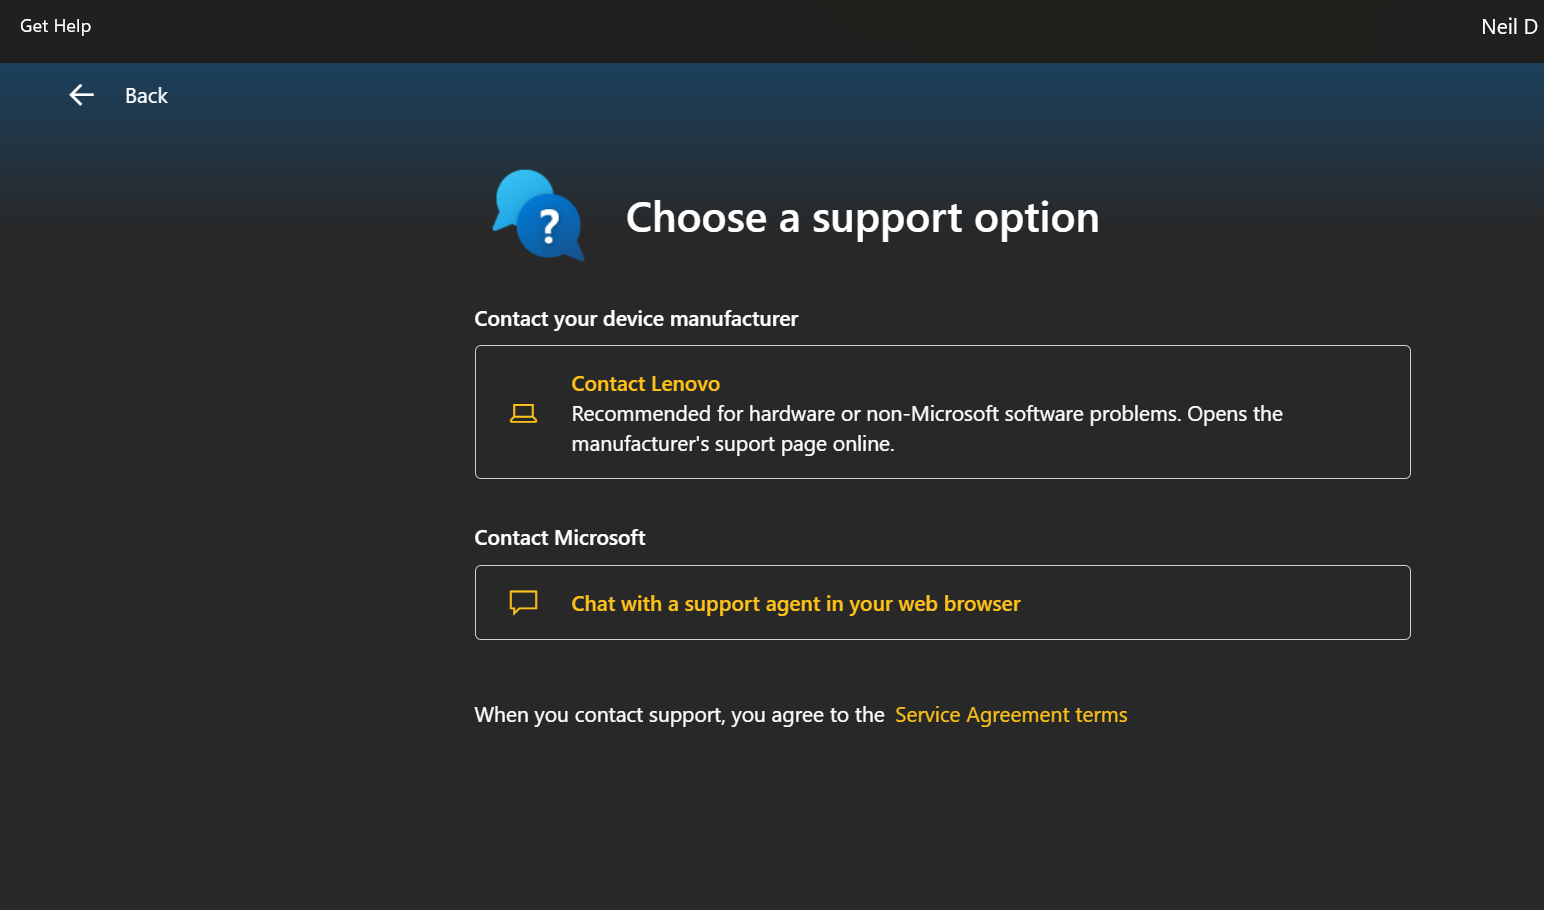Click the "Contact Microsoft" section heading
The width and height of the screenshot is (1544, 910).
pos(560,538)
